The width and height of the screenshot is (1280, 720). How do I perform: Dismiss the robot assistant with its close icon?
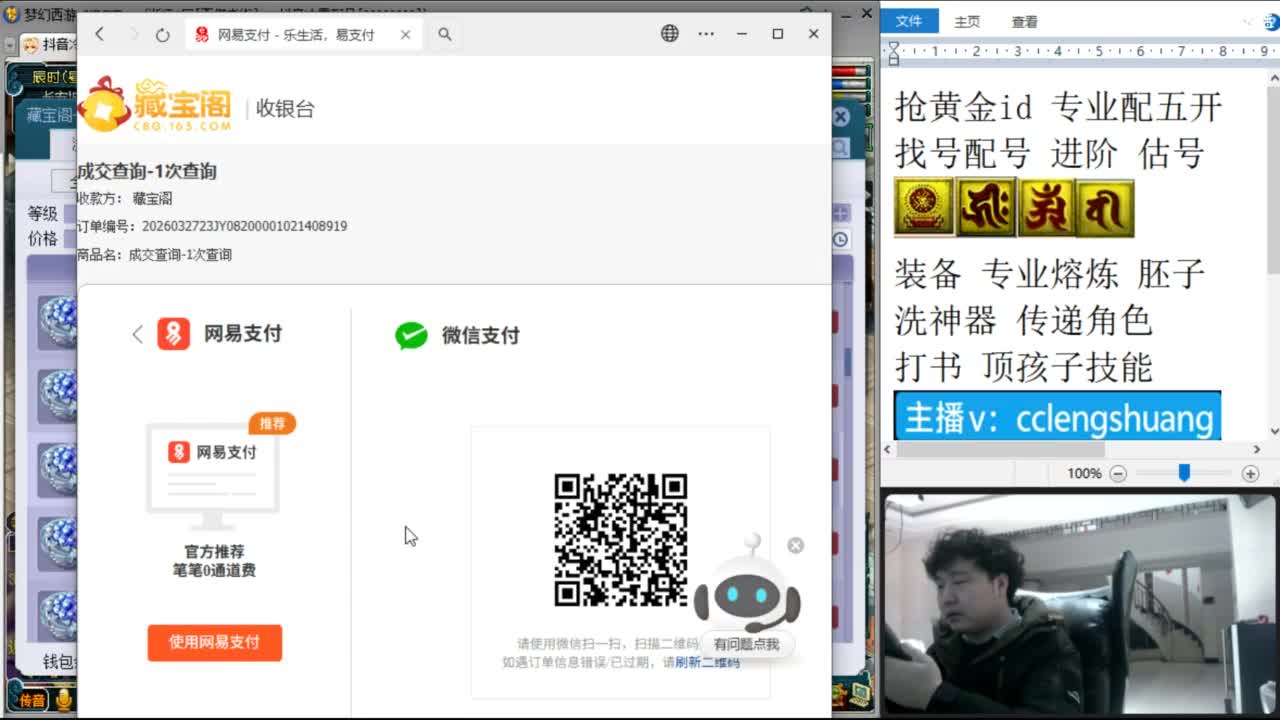[x=795, y=545]
